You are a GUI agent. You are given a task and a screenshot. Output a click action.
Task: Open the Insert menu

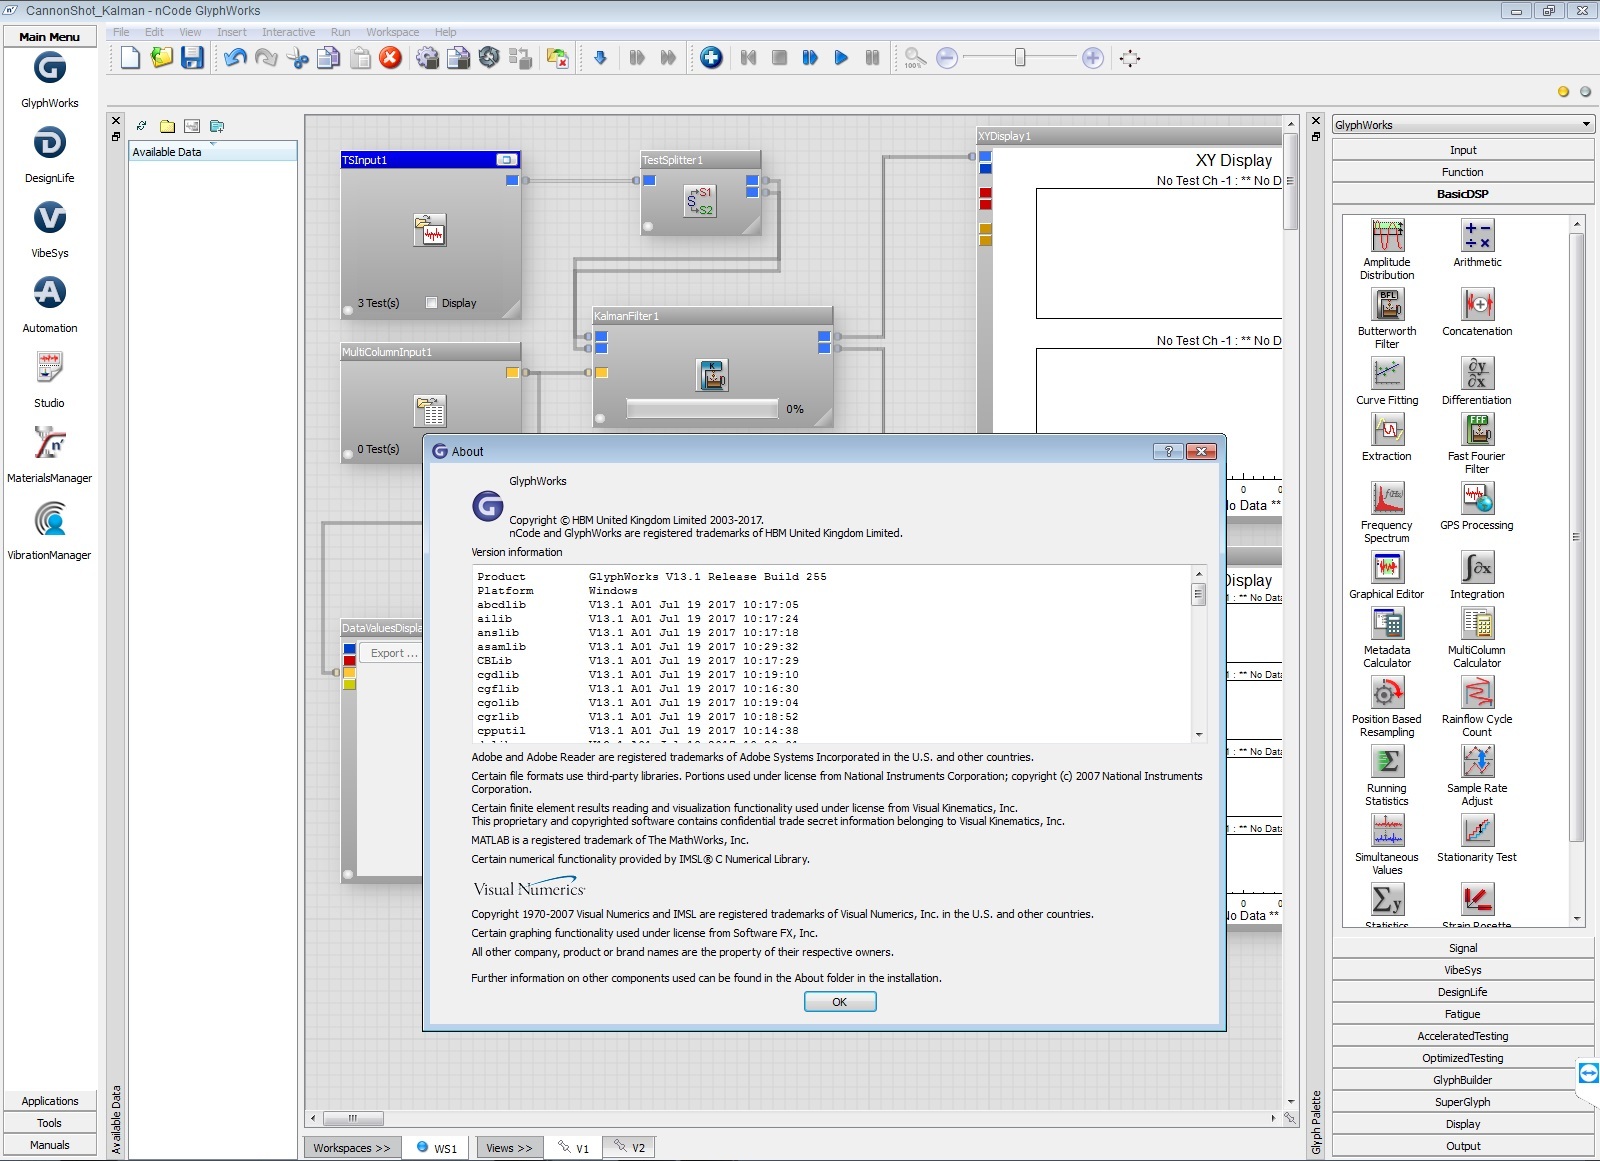pyautogui.click(x=231, y=32)
